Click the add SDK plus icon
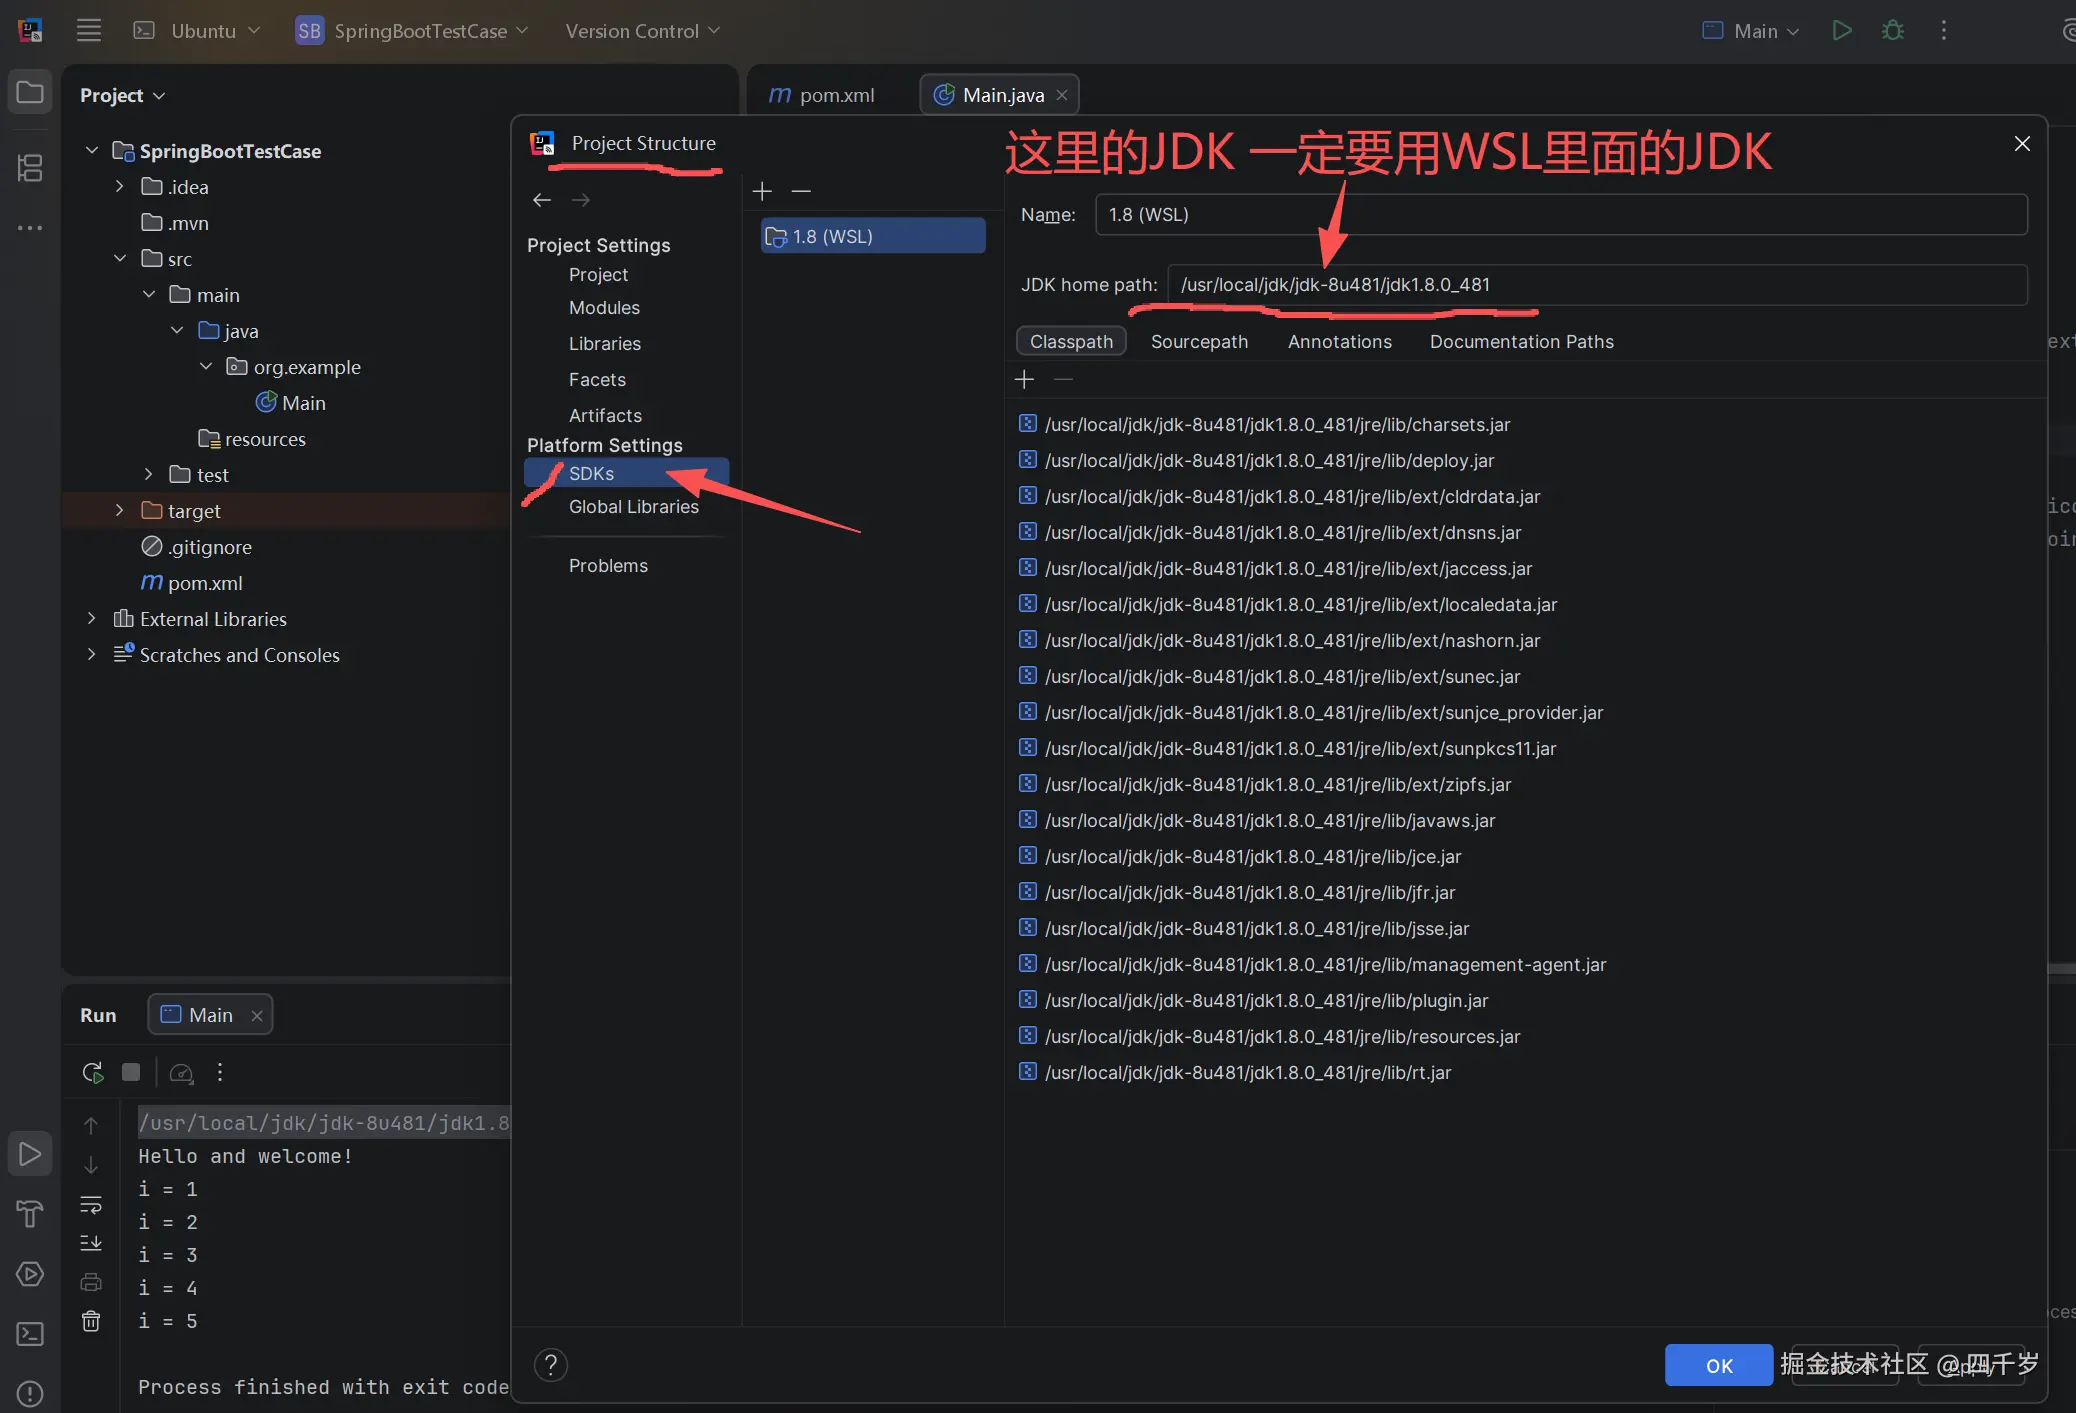Viewport: 2076px width, 1413px height. [762, 191]
